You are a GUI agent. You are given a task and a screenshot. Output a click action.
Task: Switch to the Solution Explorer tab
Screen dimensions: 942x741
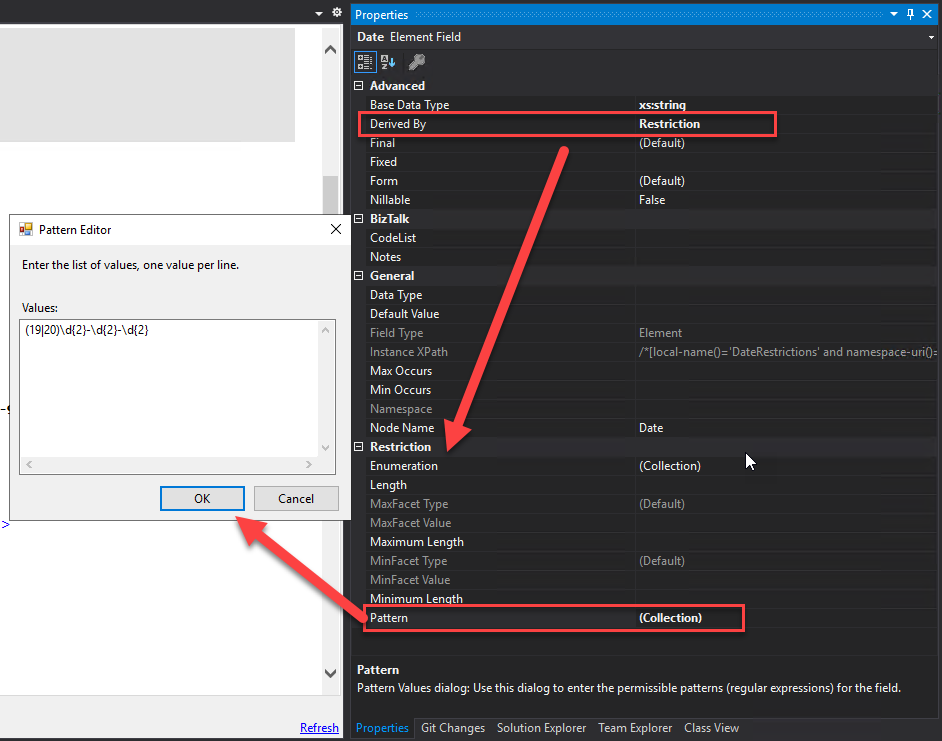pos(541,728)
